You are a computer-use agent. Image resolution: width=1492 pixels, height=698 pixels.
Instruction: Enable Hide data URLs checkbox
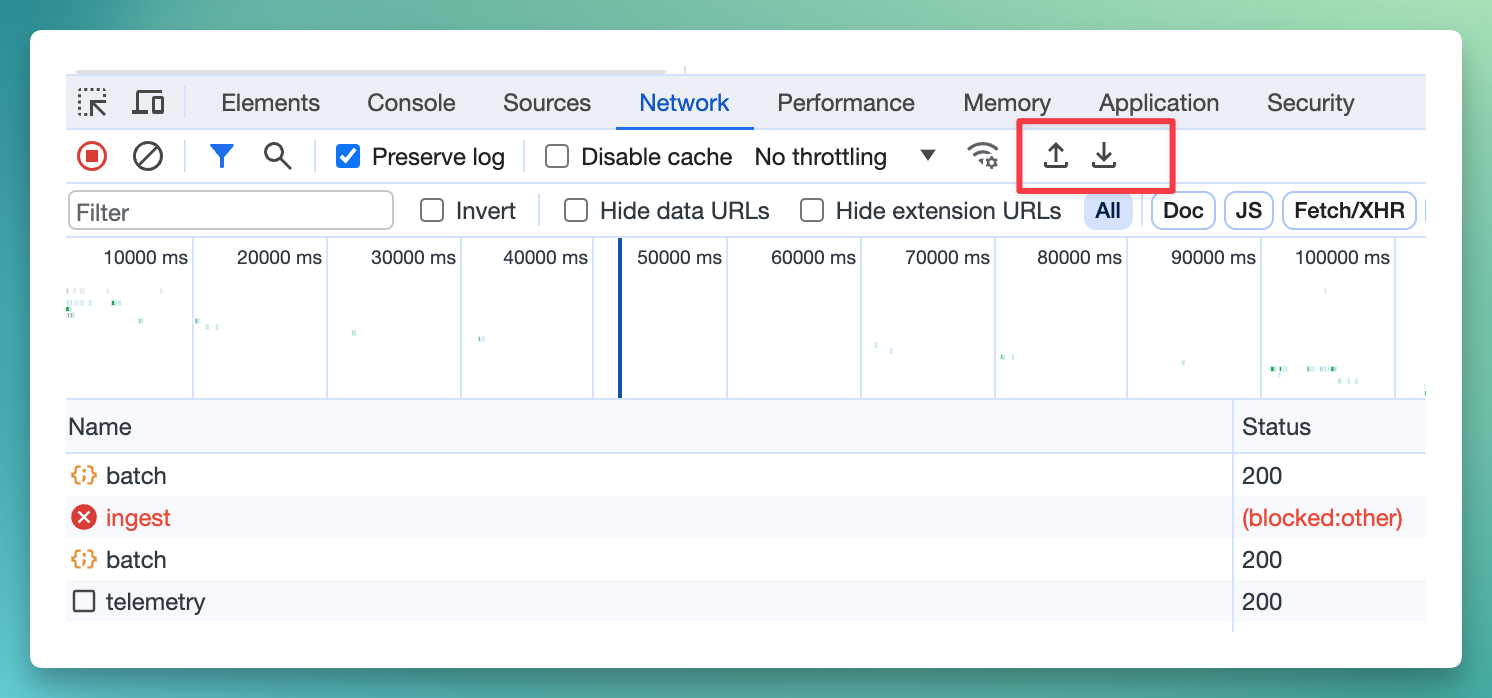click(x=576, y=211)
